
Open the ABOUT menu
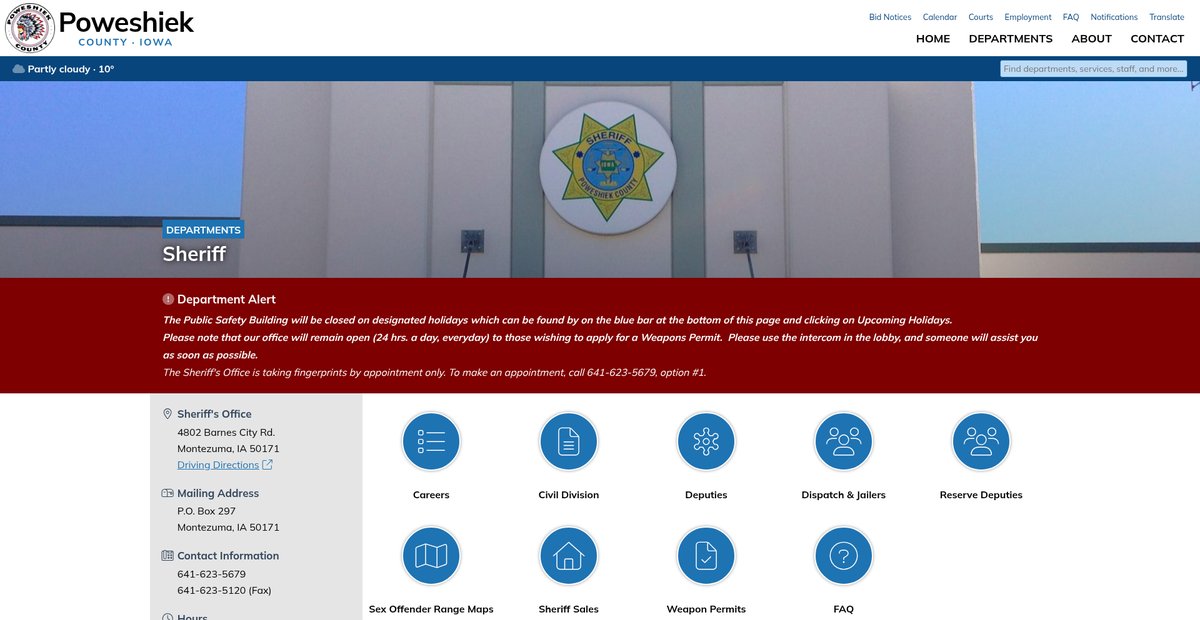coord(1091,39)
